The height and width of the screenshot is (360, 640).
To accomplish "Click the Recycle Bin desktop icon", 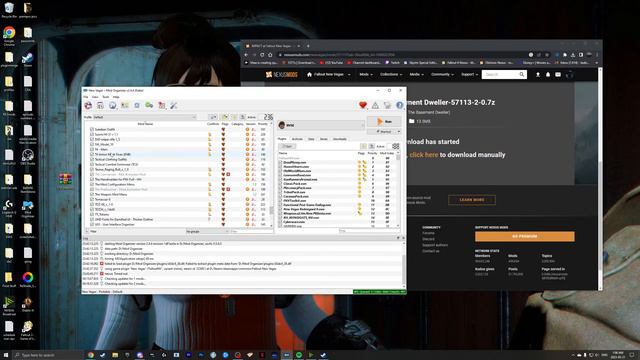I will click(x=9, y=10).
